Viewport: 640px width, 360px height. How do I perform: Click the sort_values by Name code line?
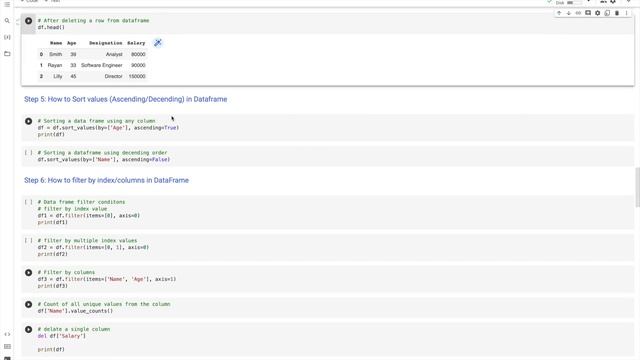point(104,160)
